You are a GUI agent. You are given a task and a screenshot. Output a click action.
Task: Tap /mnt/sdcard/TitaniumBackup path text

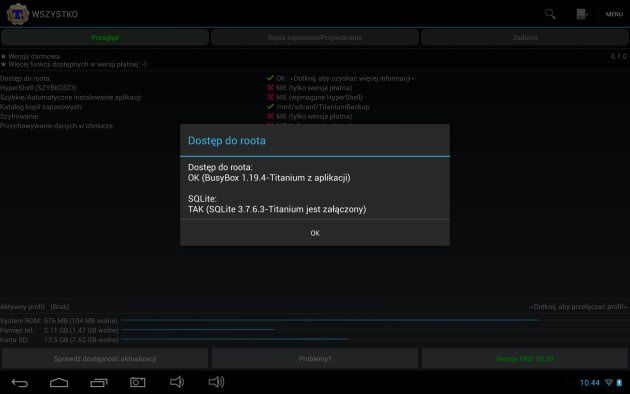pos(323,107)
